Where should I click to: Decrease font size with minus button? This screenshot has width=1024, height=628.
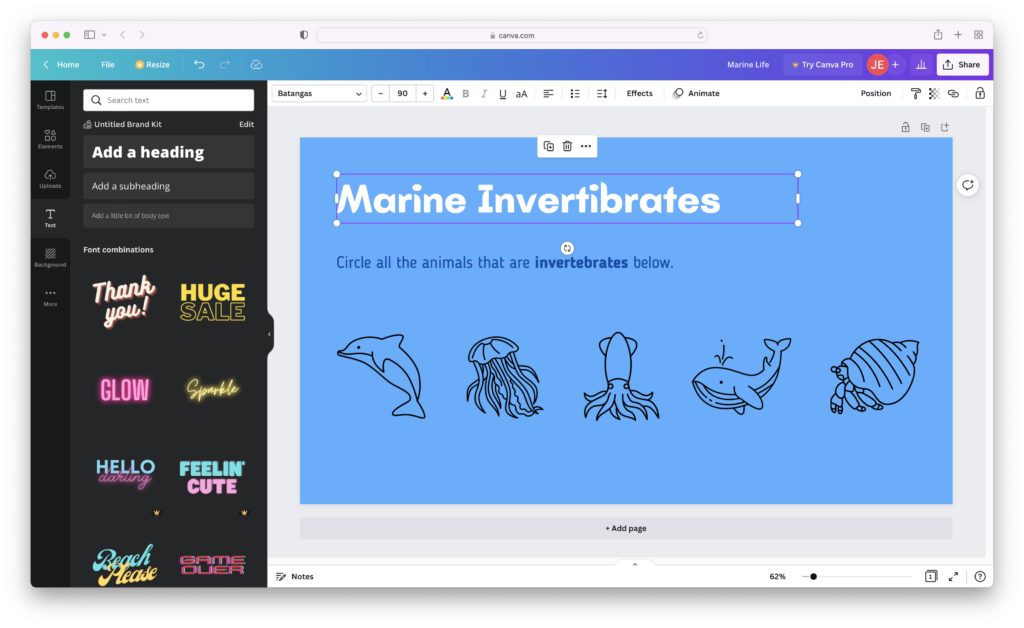click(381, 93)
